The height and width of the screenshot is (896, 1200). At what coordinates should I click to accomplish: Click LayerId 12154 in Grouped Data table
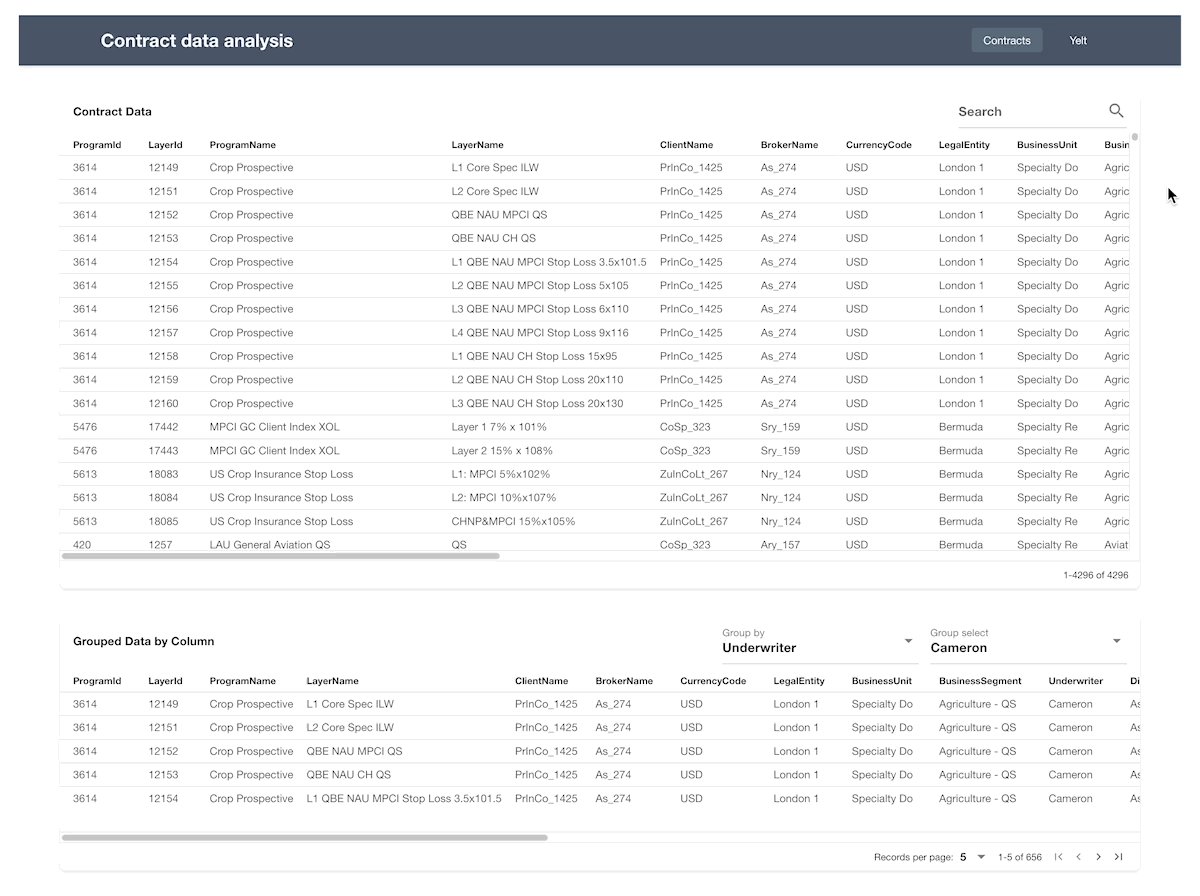(x=163, y=799)
